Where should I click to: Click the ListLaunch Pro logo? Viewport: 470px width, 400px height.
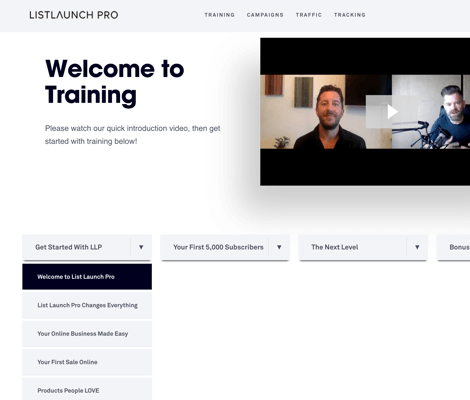point(74,15)
